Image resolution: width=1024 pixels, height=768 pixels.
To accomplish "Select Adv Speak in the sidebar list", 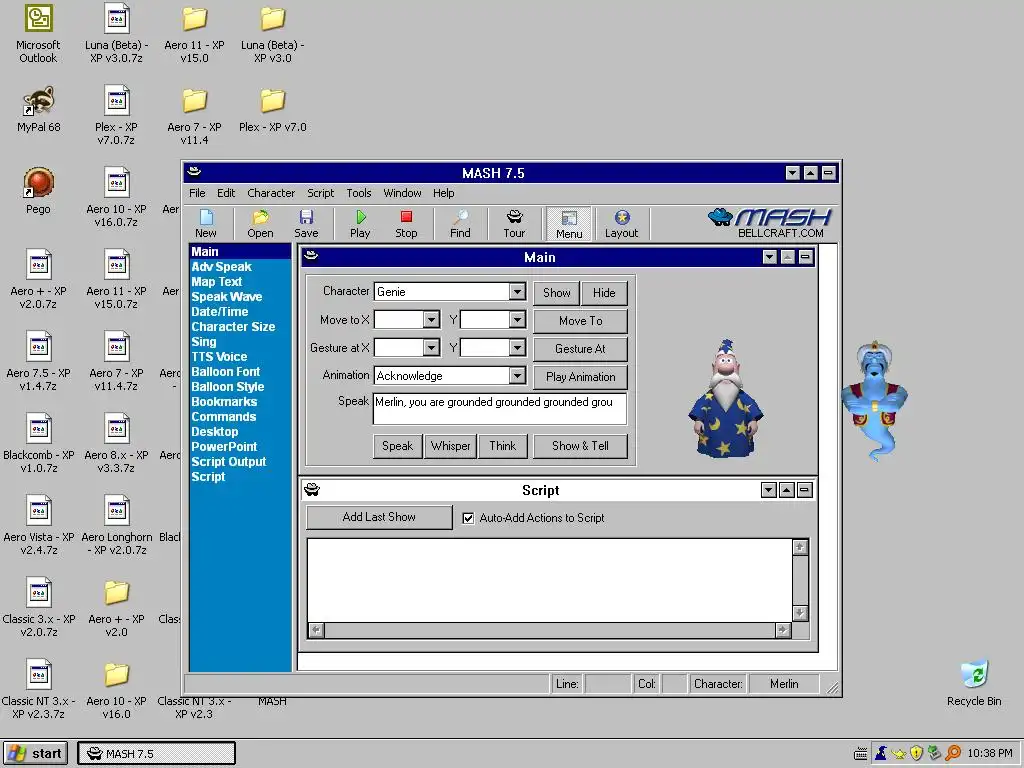I will point(221,266).
